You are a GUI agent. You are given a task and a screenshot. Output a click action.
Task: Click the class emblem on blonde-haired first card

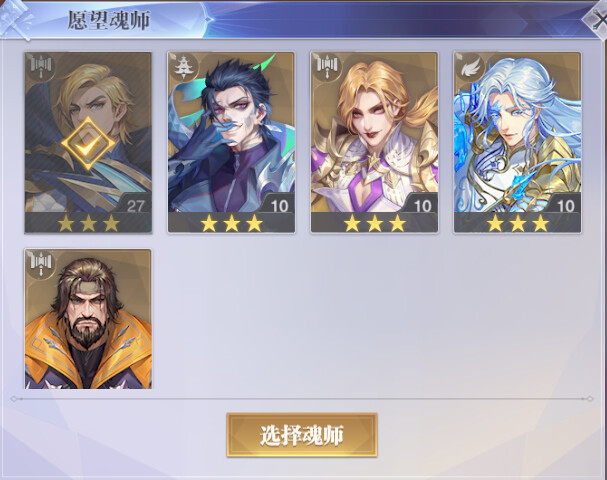pos(41,68)
